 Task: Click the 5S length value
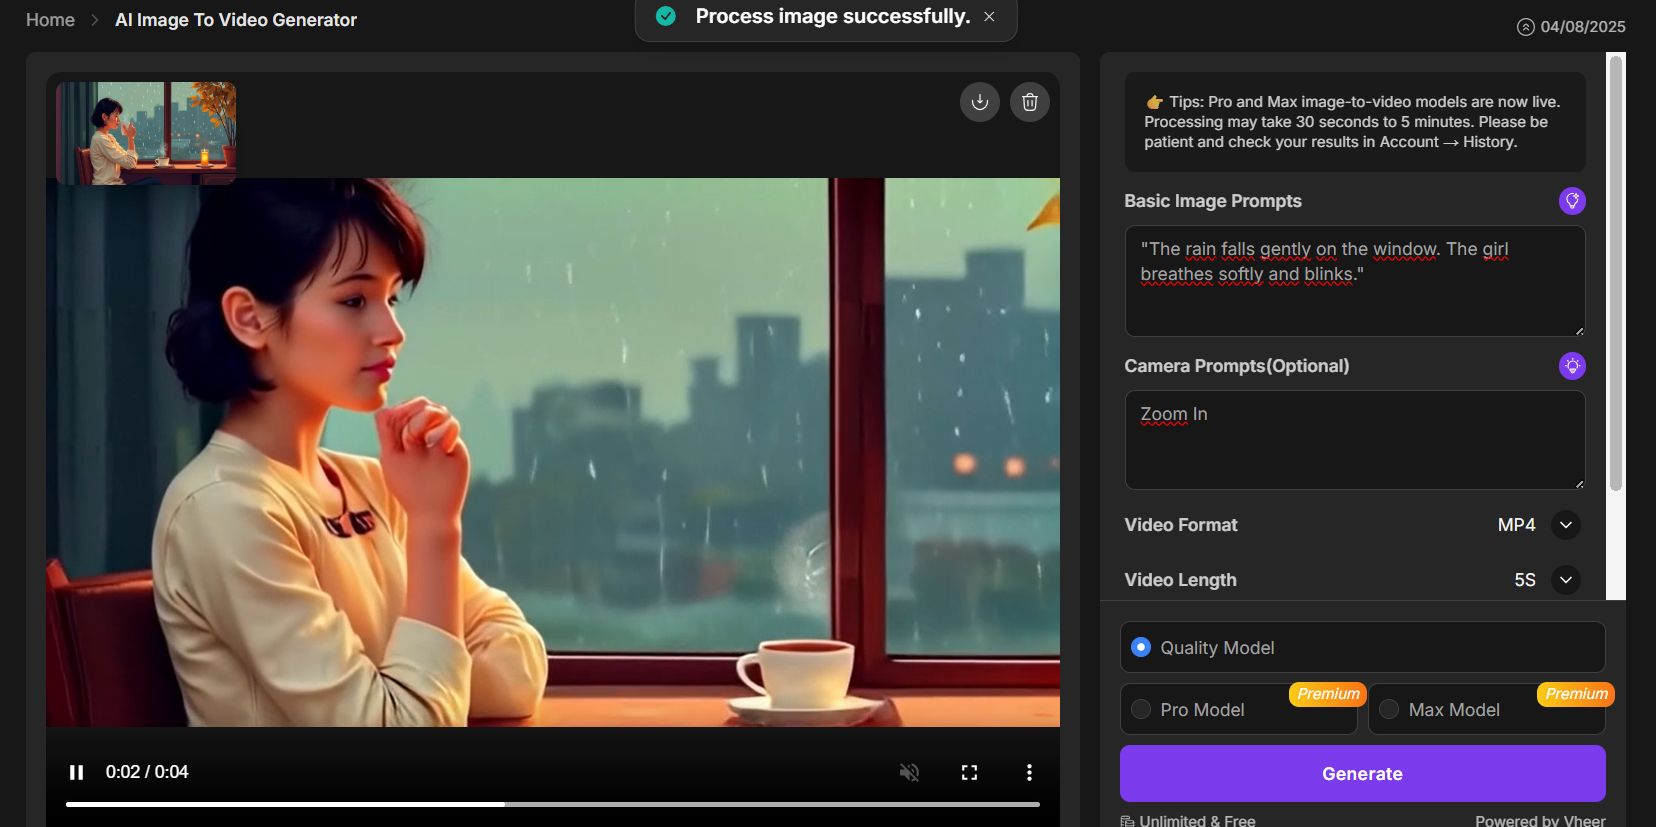(1525, 580)
